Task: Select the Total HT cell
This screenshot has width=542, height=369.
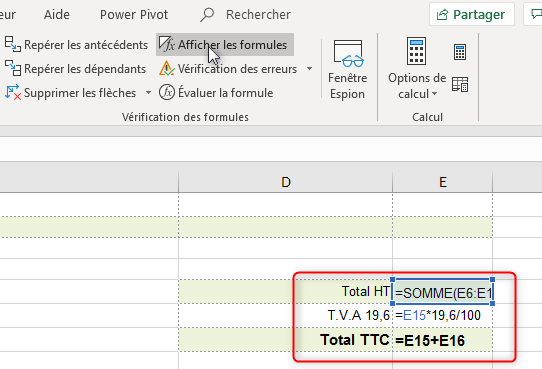Action: tap(286, 291)
